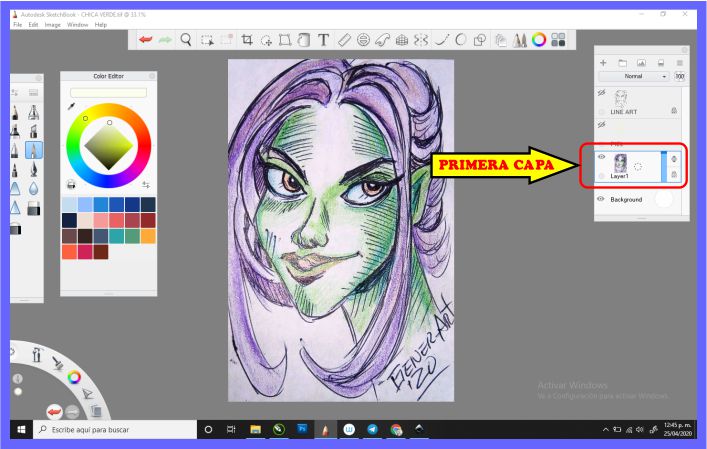Select the highlighted brush in Brush Palette
Screen dimensions: 707x449
pyautogui.click(x=34, y=150)
